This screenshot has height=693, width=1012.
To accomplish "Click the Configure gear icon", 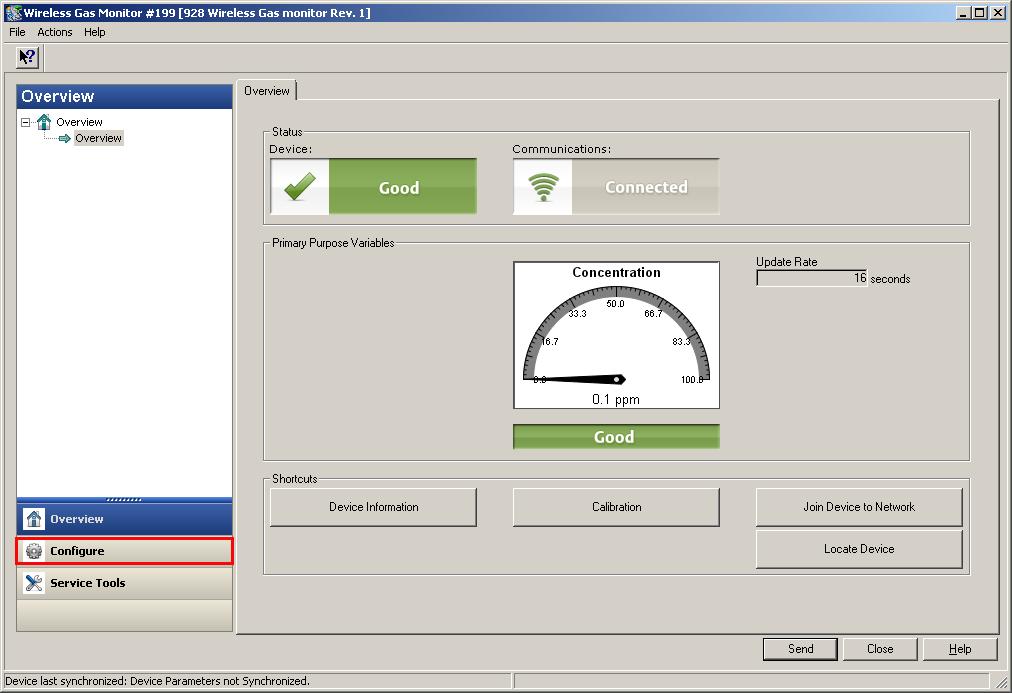I will click(34, 551).
